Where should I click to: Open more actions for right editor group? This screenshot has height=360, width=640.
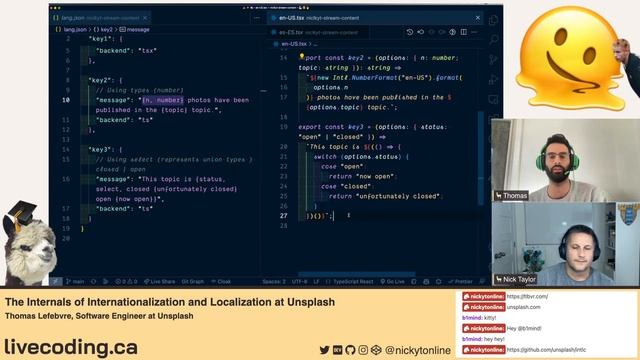pos(474,32)
